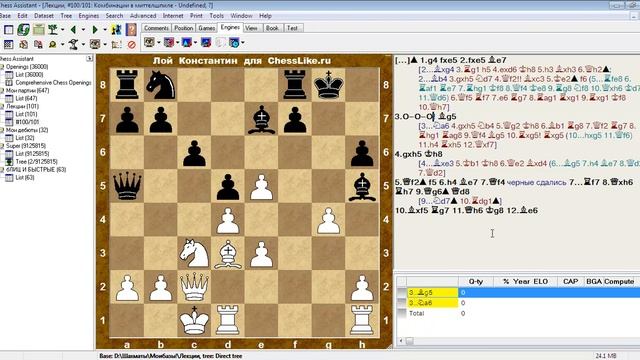Click the copy documents icon in second row

click(24, 44)
